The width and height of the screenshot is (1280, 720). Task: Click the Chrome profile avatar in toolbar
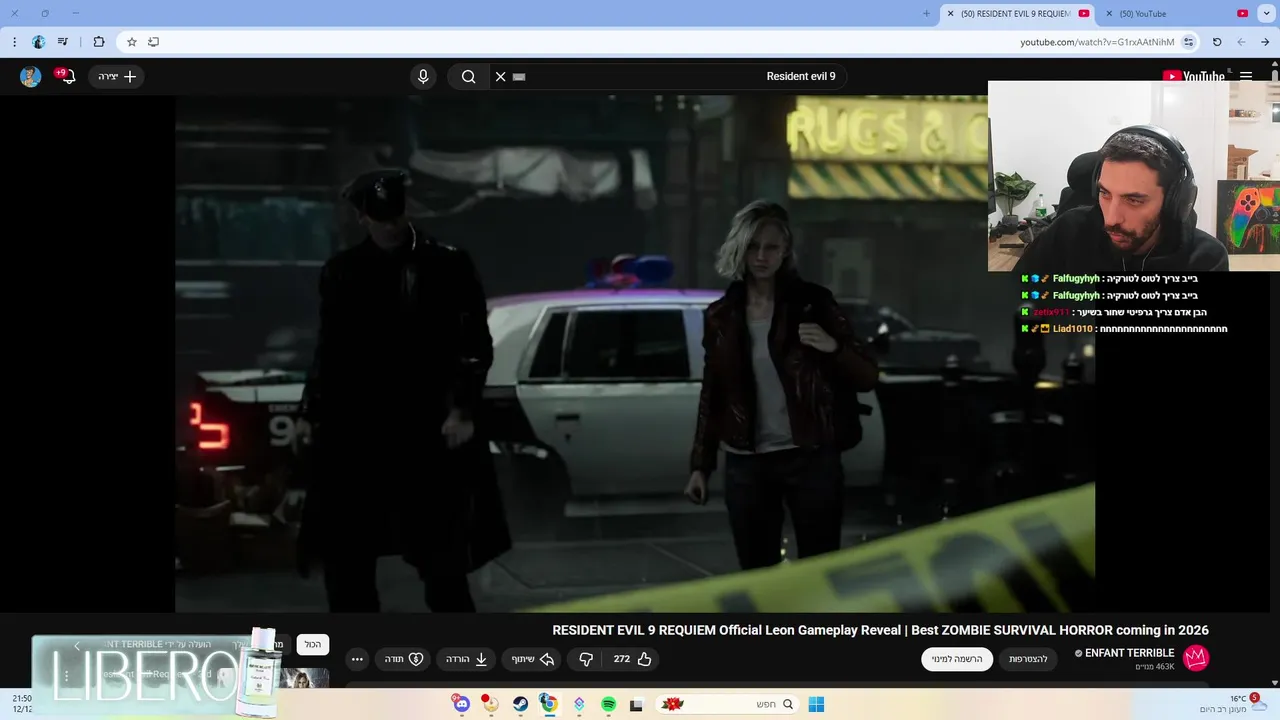pos(39,42)
